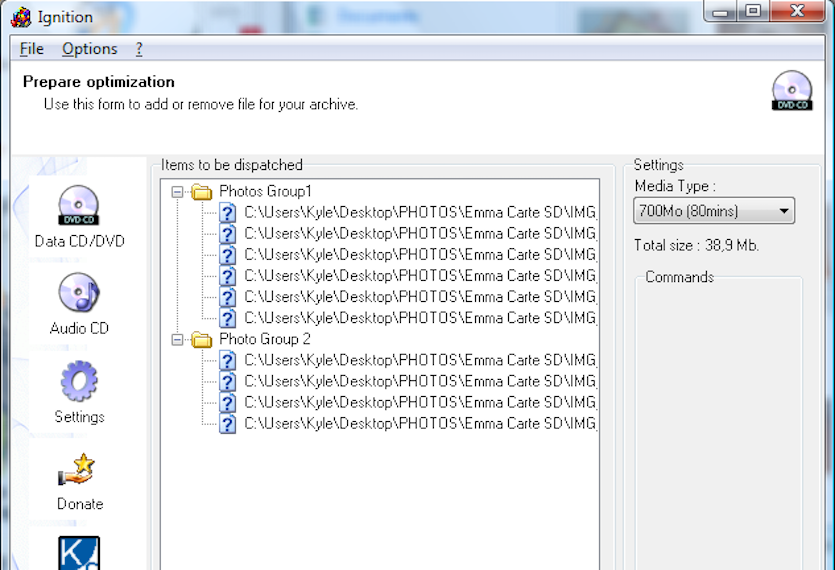Collapse the Photos Group1 tree node

click(178, 191)
